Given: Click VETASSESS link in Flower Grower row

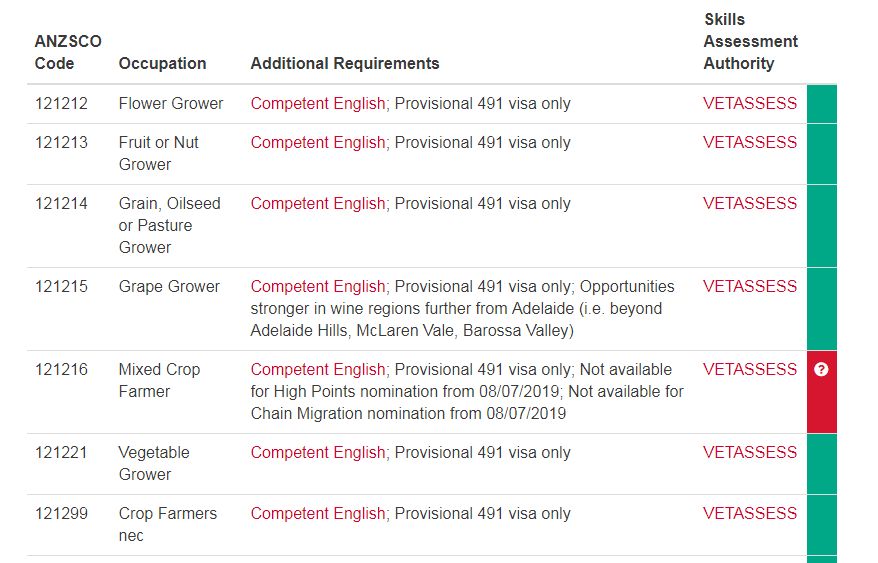Looking at the screenshot, I should 750,104.
